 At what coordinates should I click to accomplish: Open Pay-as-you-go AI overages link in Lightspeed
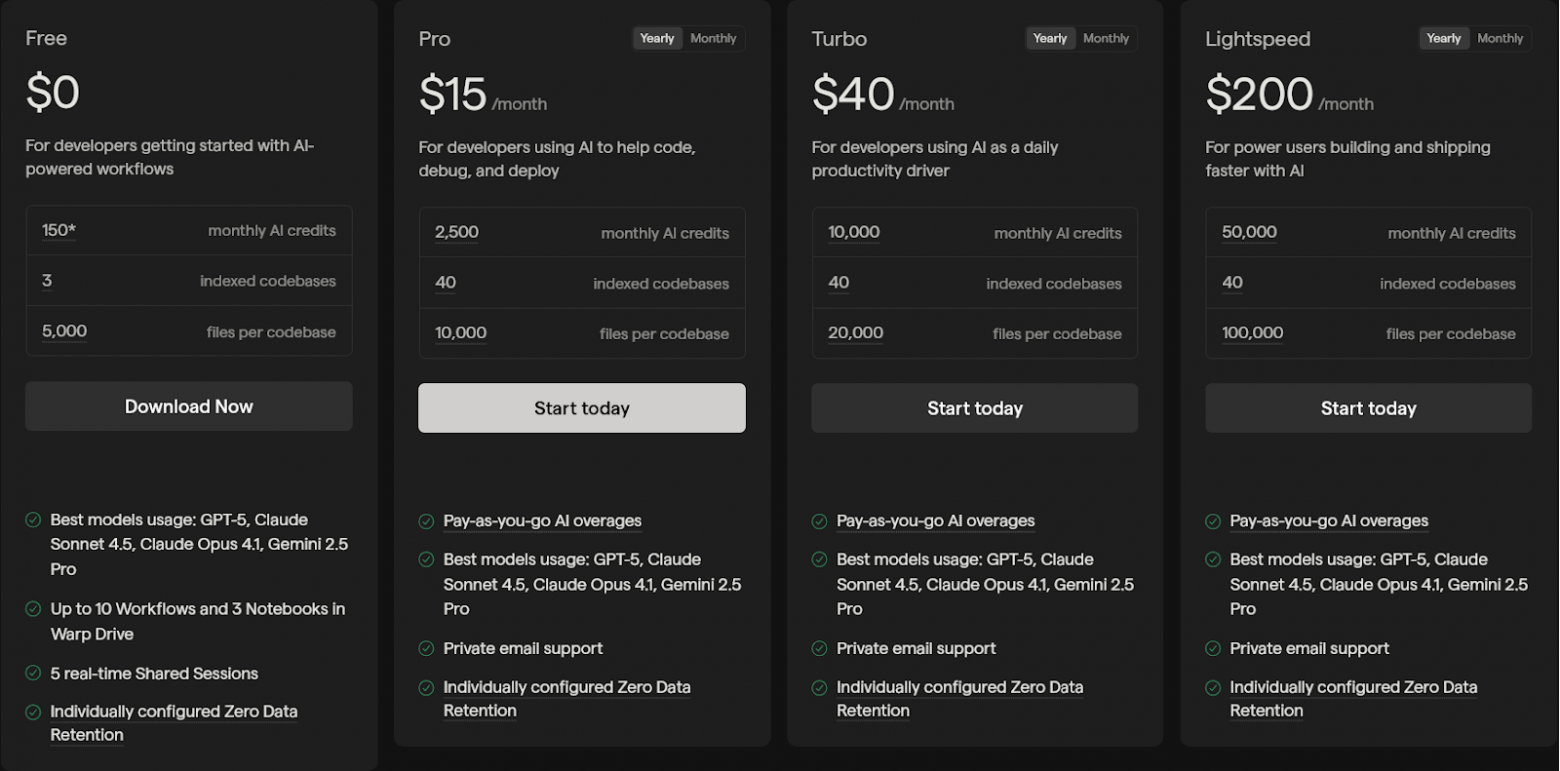[x=1328, y=521]
